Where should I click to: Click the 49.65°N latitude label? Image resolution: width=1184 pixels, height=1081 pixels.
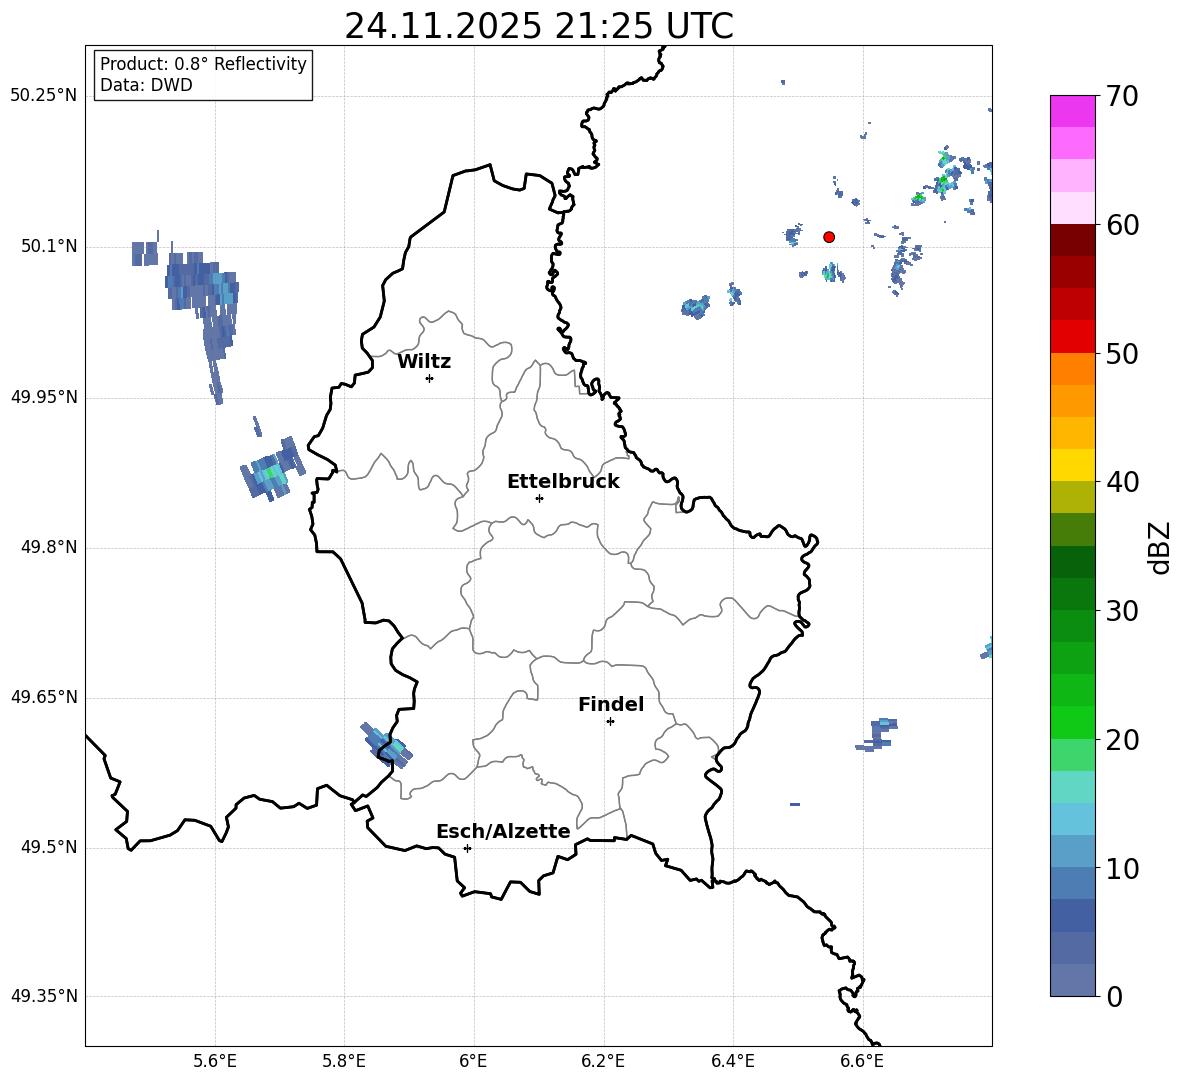click(44, 697)
